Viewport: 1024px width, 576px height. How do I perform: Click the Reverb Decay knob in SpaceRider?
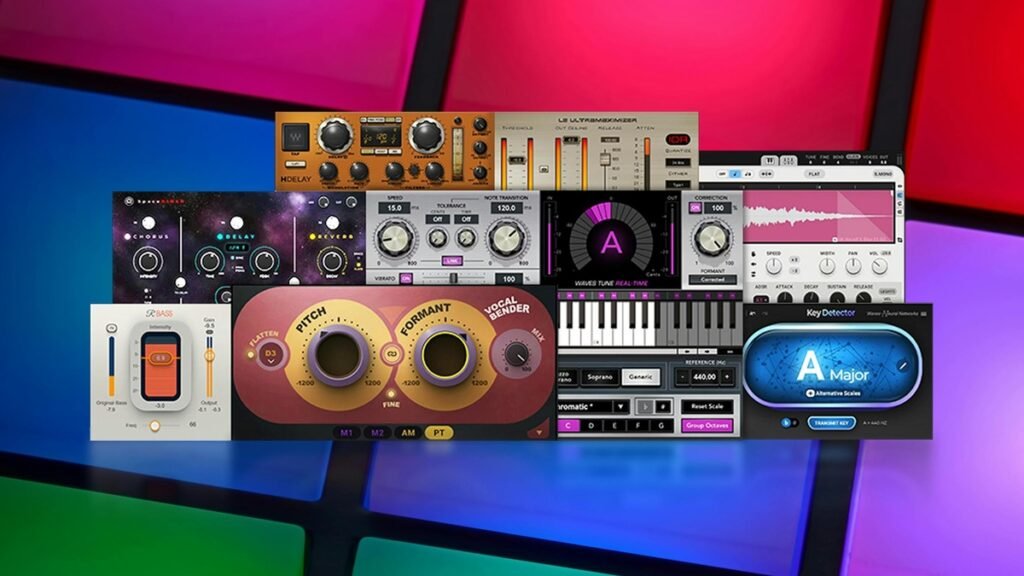(333, 261)
